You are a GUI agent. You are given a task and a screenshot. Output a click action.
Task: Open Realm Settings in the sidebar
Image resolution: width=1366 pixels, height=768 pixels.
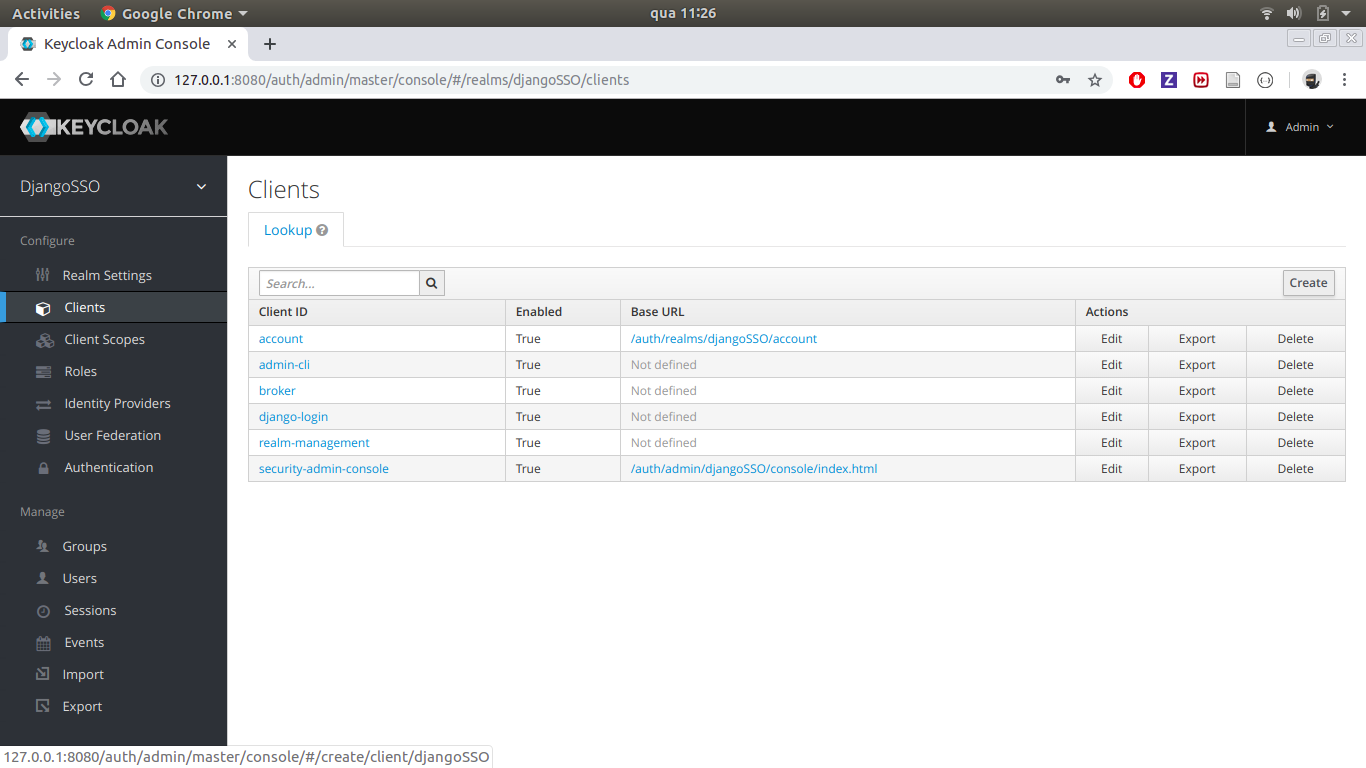tap(107, 275)
